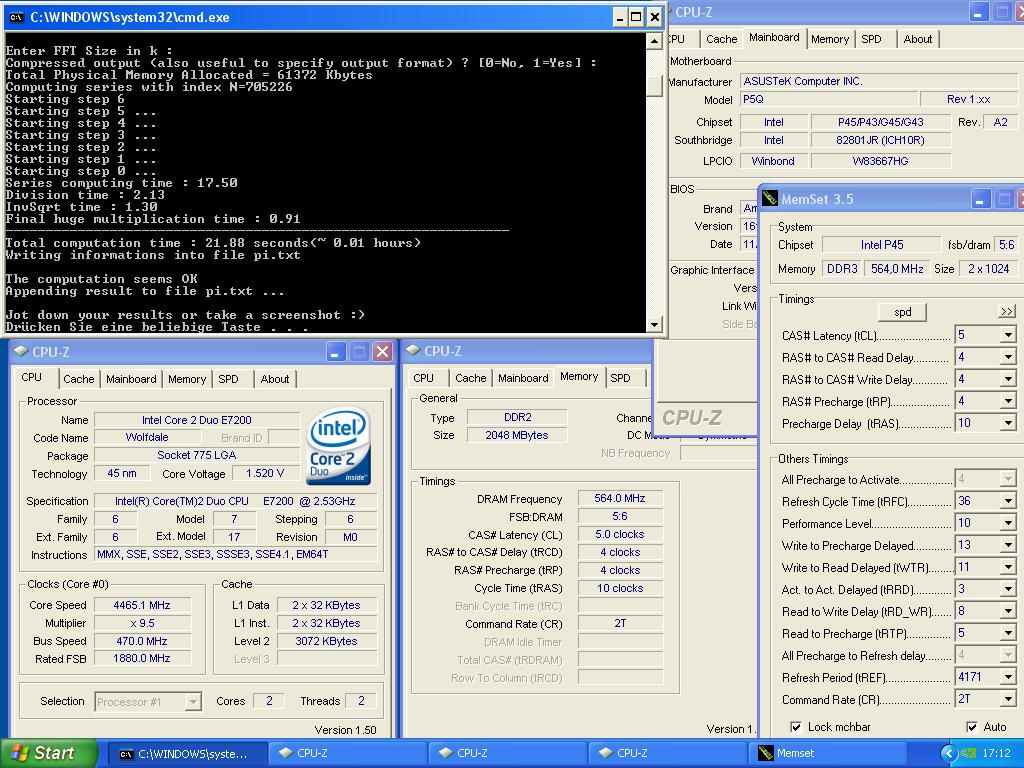Click the Memory CPU-Z window title icon
The height and width of the screenshot is (768, 1024).
[413, 351]
